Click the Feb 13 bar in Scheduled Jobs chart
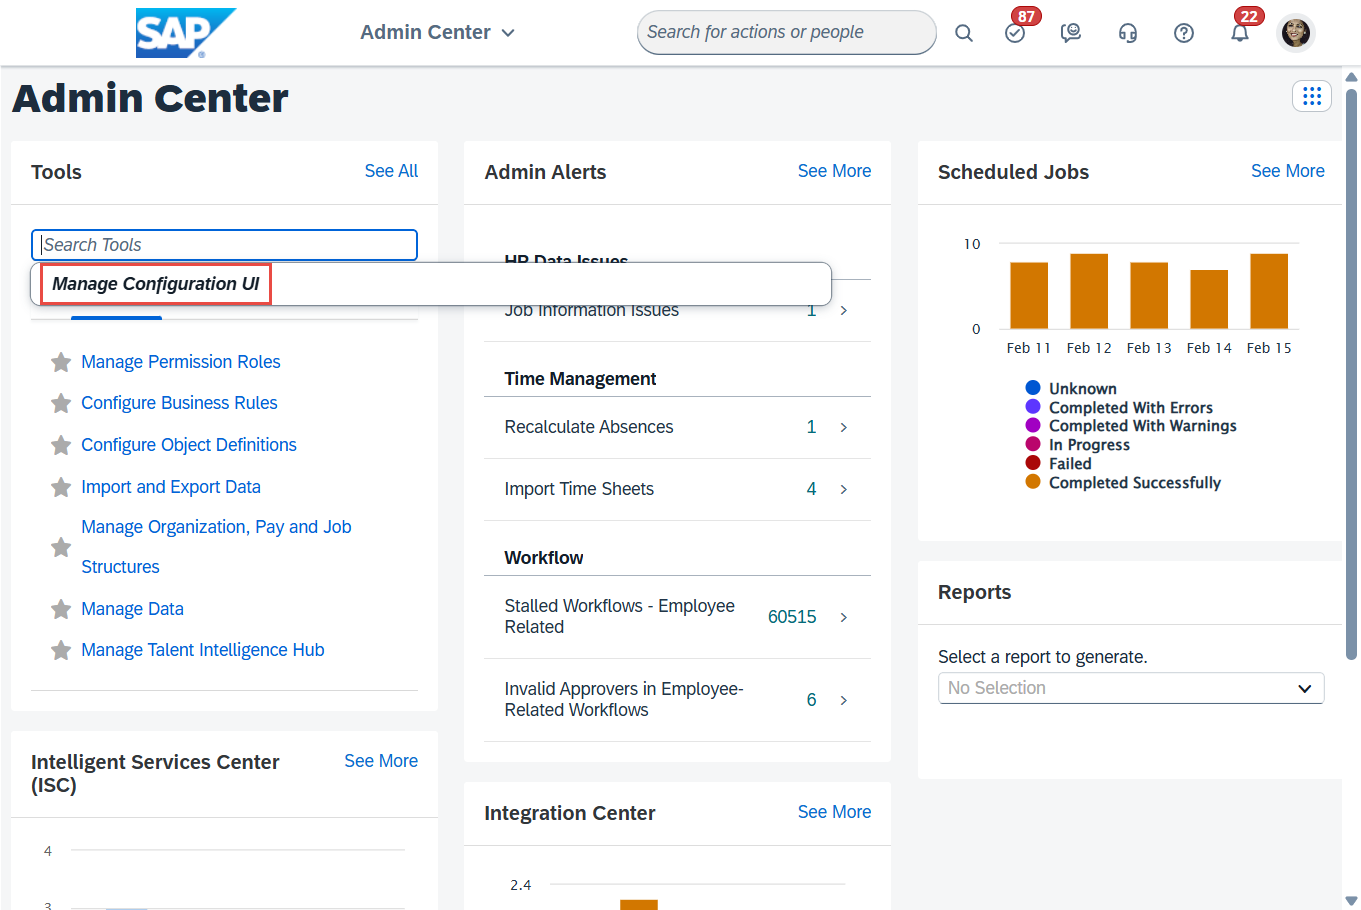Screen dimensions: 1361x910 [1148, 295]
